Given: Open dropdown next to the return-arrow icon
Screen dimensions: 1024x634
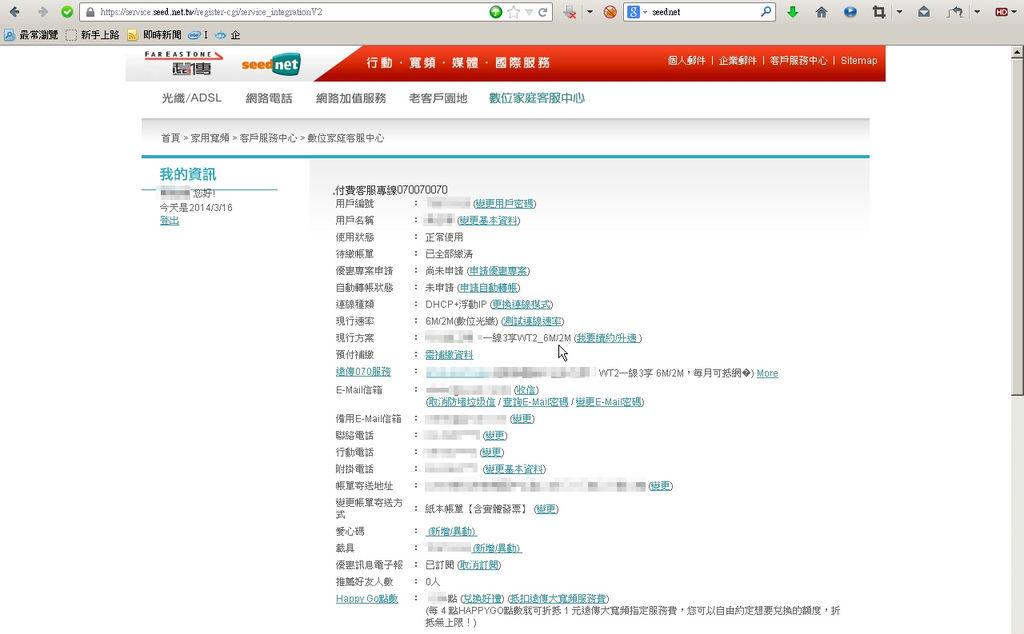Looking at the screenshot, I should [x=977, y=12].
